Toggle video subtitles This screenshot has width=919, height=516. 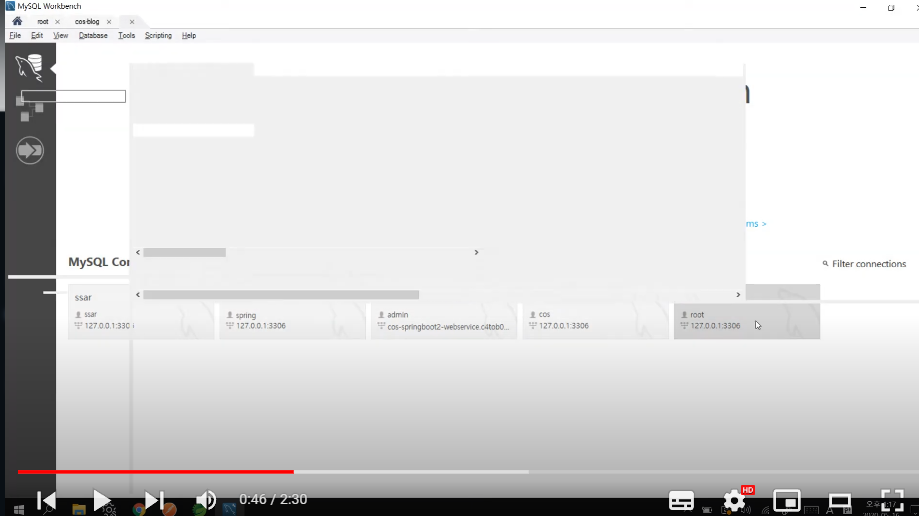coord(681,501)
